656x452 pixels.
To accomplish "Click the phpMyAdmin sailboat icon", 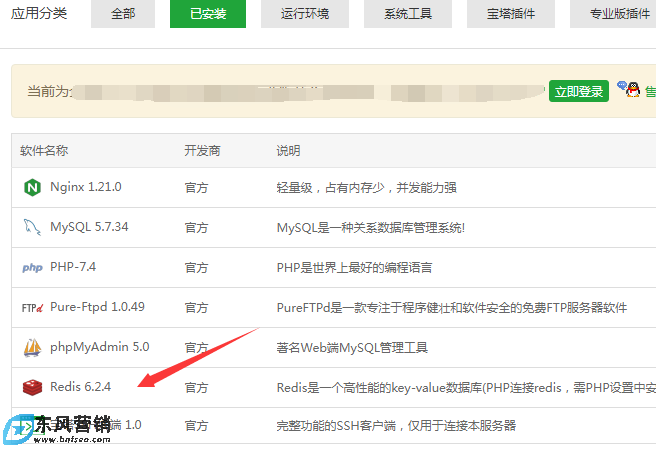I will (x=32, y=347).
